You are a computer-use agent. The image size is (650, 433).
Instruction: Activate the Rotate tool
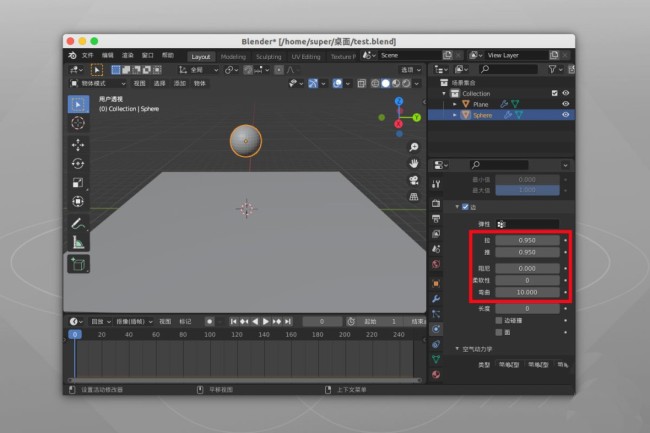[78, 164]
